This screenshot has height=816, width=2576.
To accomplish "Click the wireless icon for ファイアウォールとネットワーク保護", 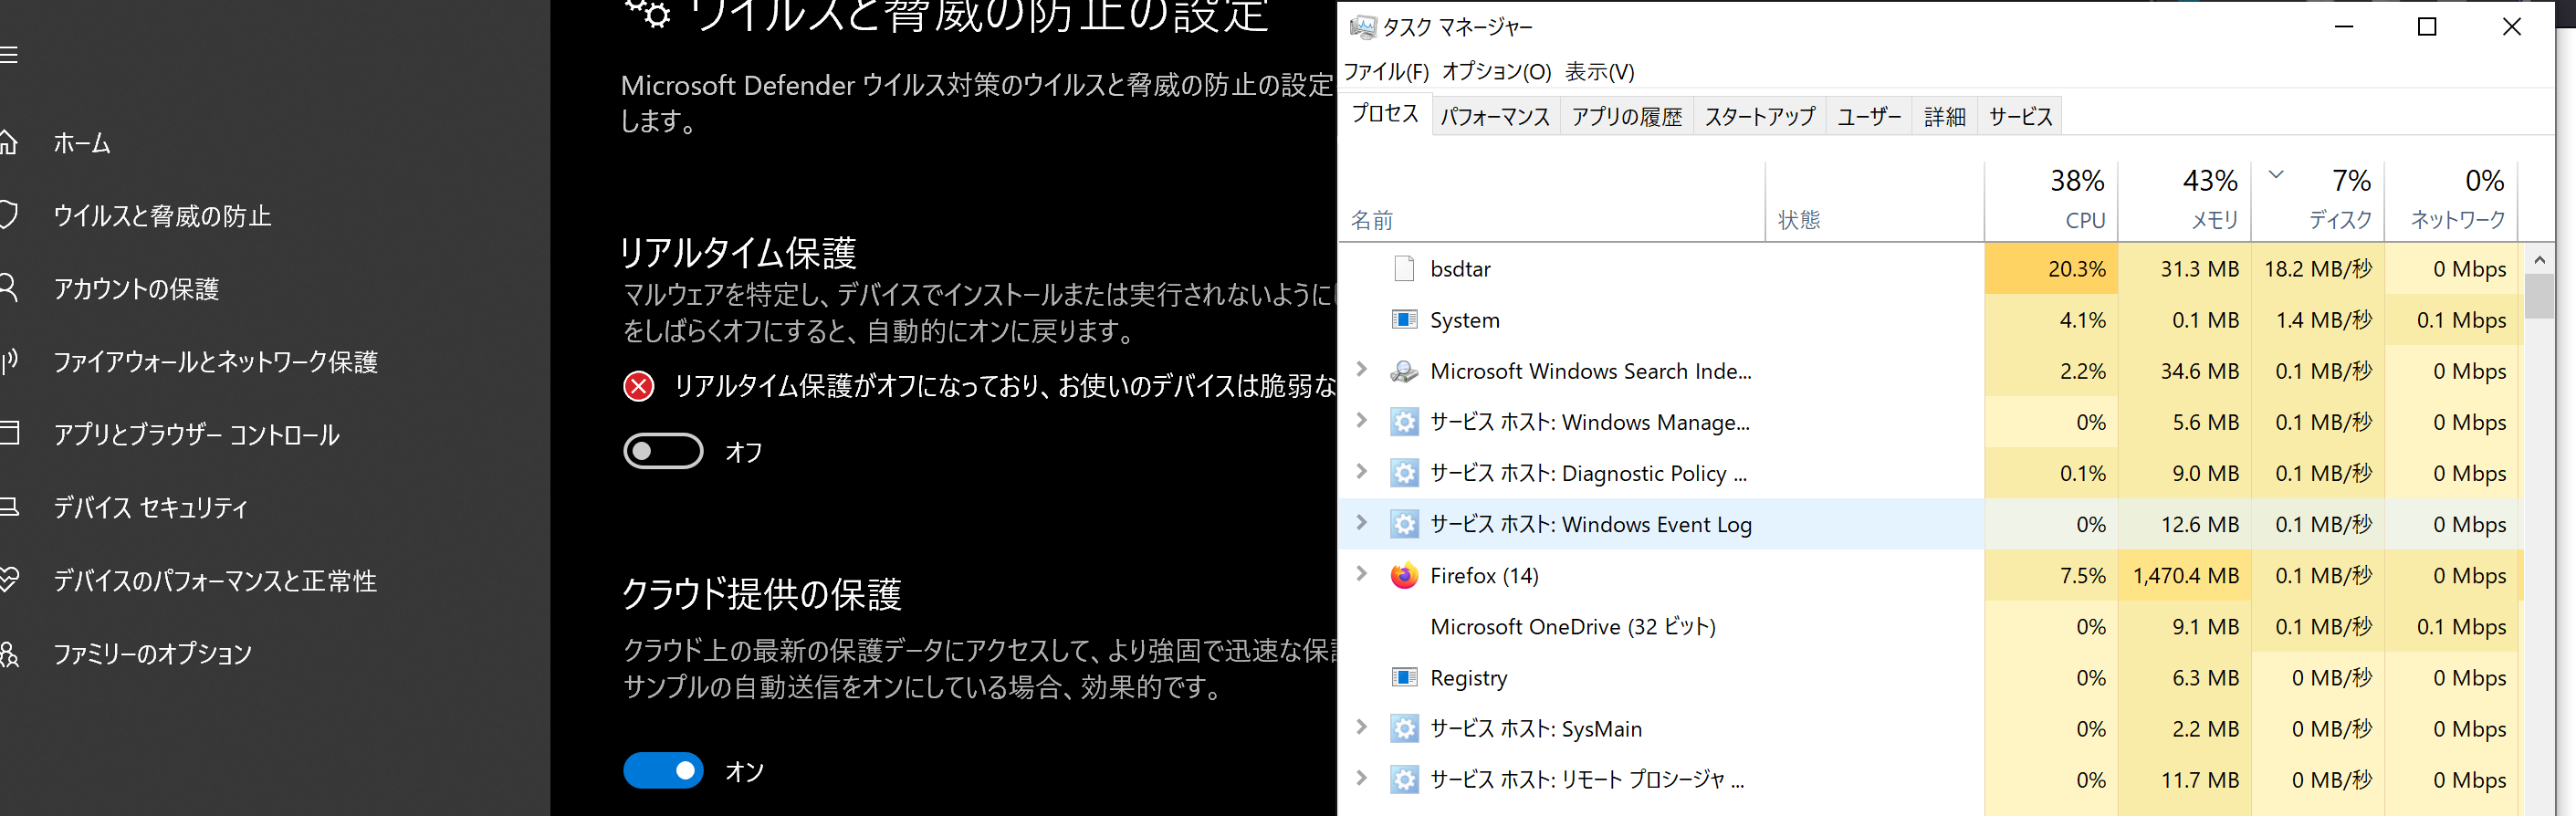I will [8, 361].
